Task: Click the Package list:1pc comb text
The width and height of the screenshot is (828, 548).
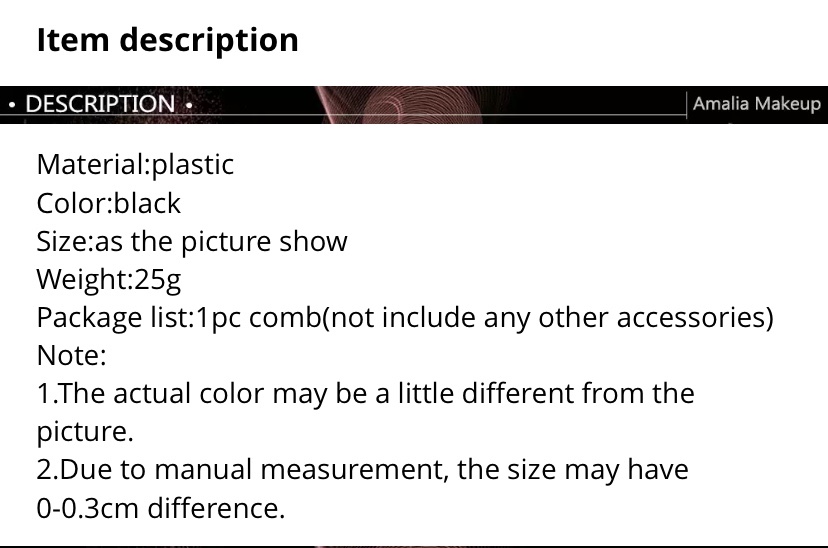Action: [x=178, y=318]
